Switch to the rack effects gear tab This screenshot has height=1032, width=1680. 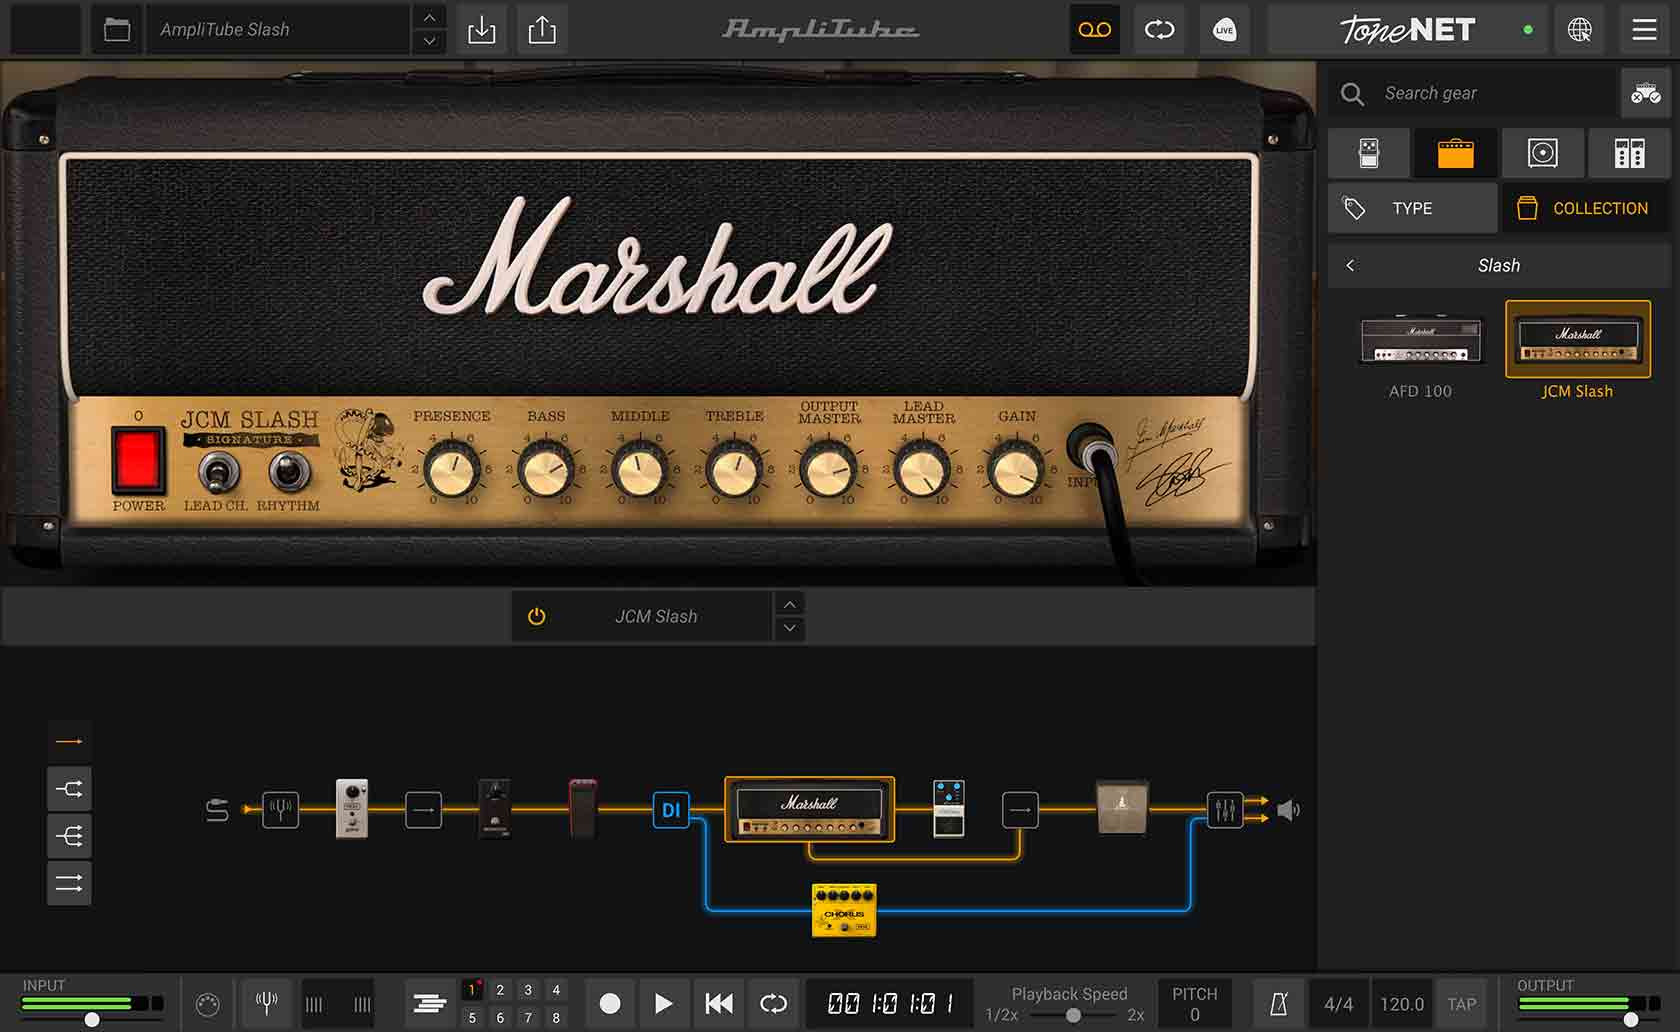(1629, 153)
